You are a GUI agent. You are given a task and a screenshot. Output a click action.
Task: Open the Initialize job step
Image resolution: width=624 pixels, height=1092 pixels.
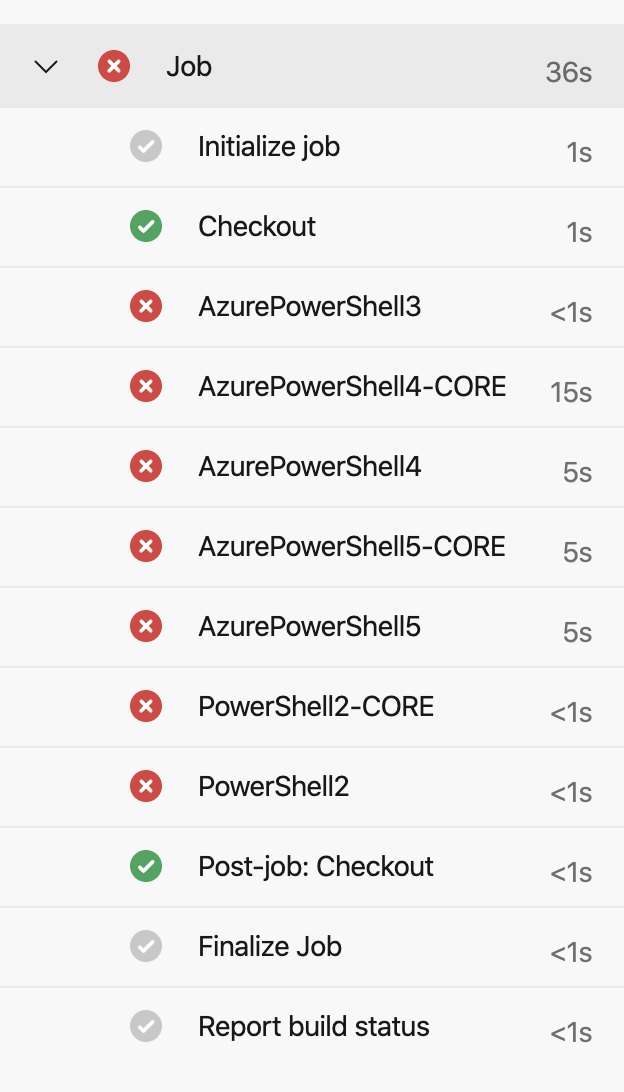(269, 146)
